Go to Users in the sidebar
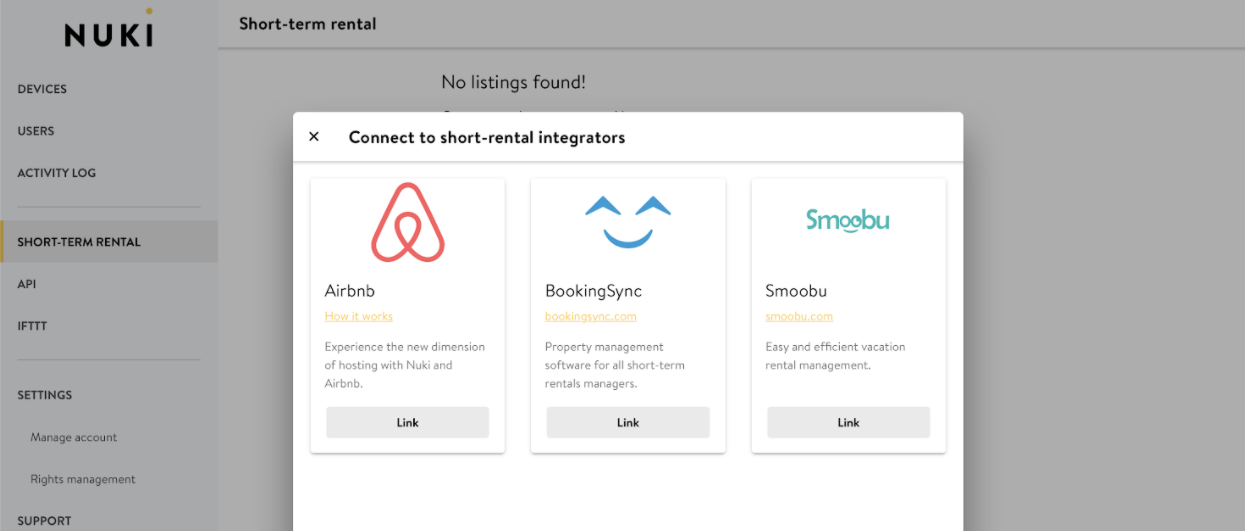 (36, 131)
